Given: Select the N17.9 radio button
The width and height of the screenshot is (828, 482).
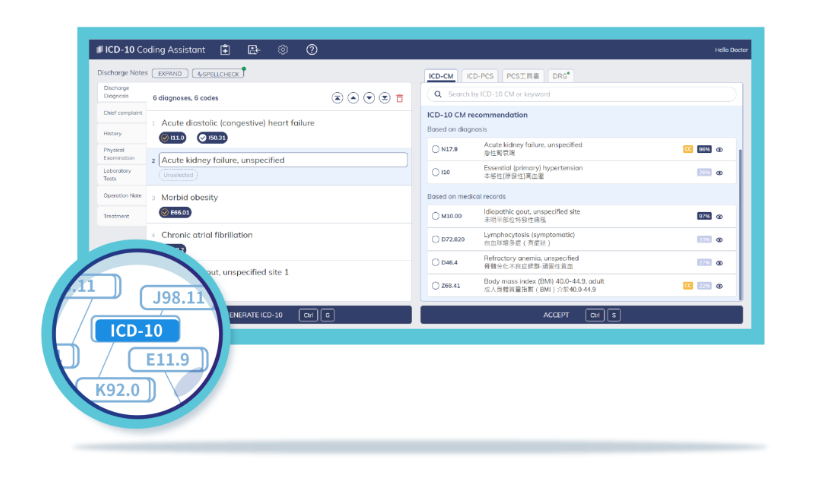Looking at the screenshot, I should (x=436, y=149).
